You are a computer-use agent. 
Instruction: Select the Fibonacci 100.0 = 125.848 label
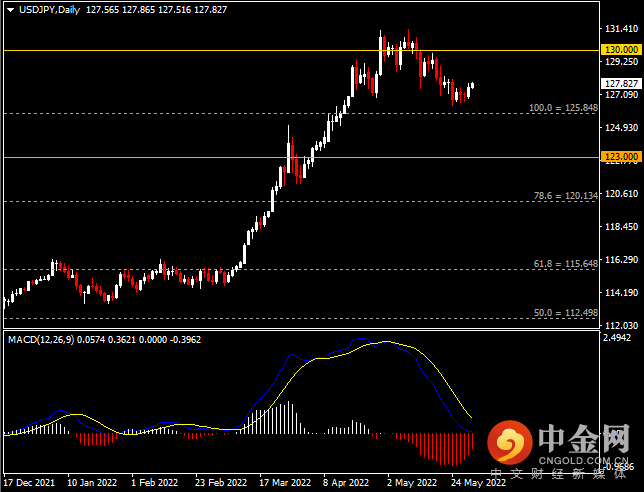tap(563, 108)
